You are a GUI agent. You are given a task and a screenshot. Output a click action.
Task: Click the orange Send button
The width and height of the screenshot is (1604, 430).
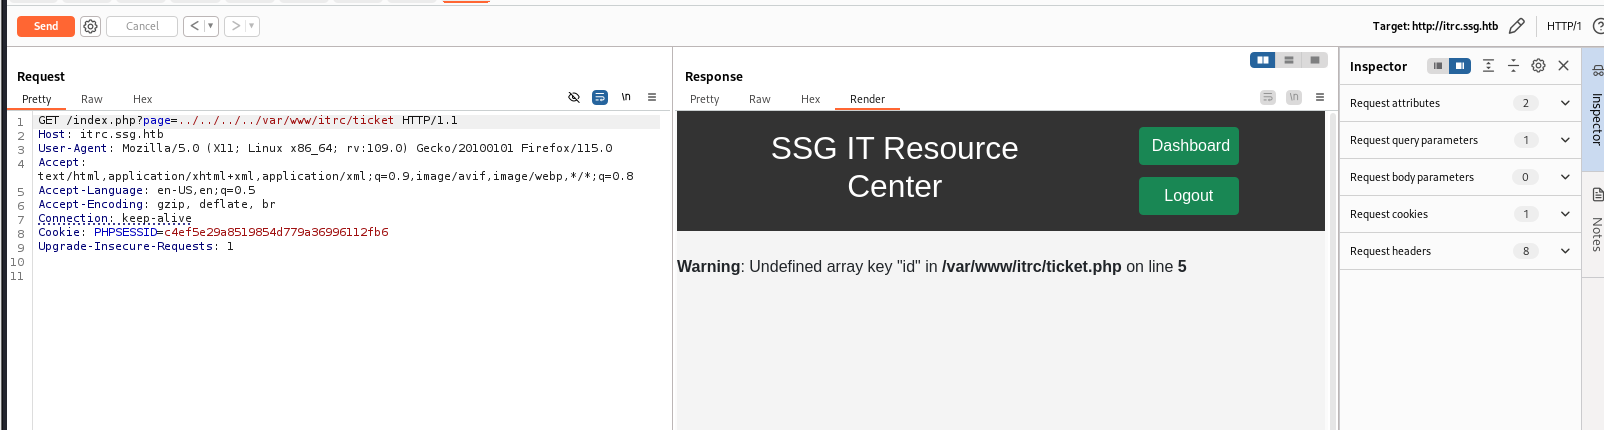[46, 26]
